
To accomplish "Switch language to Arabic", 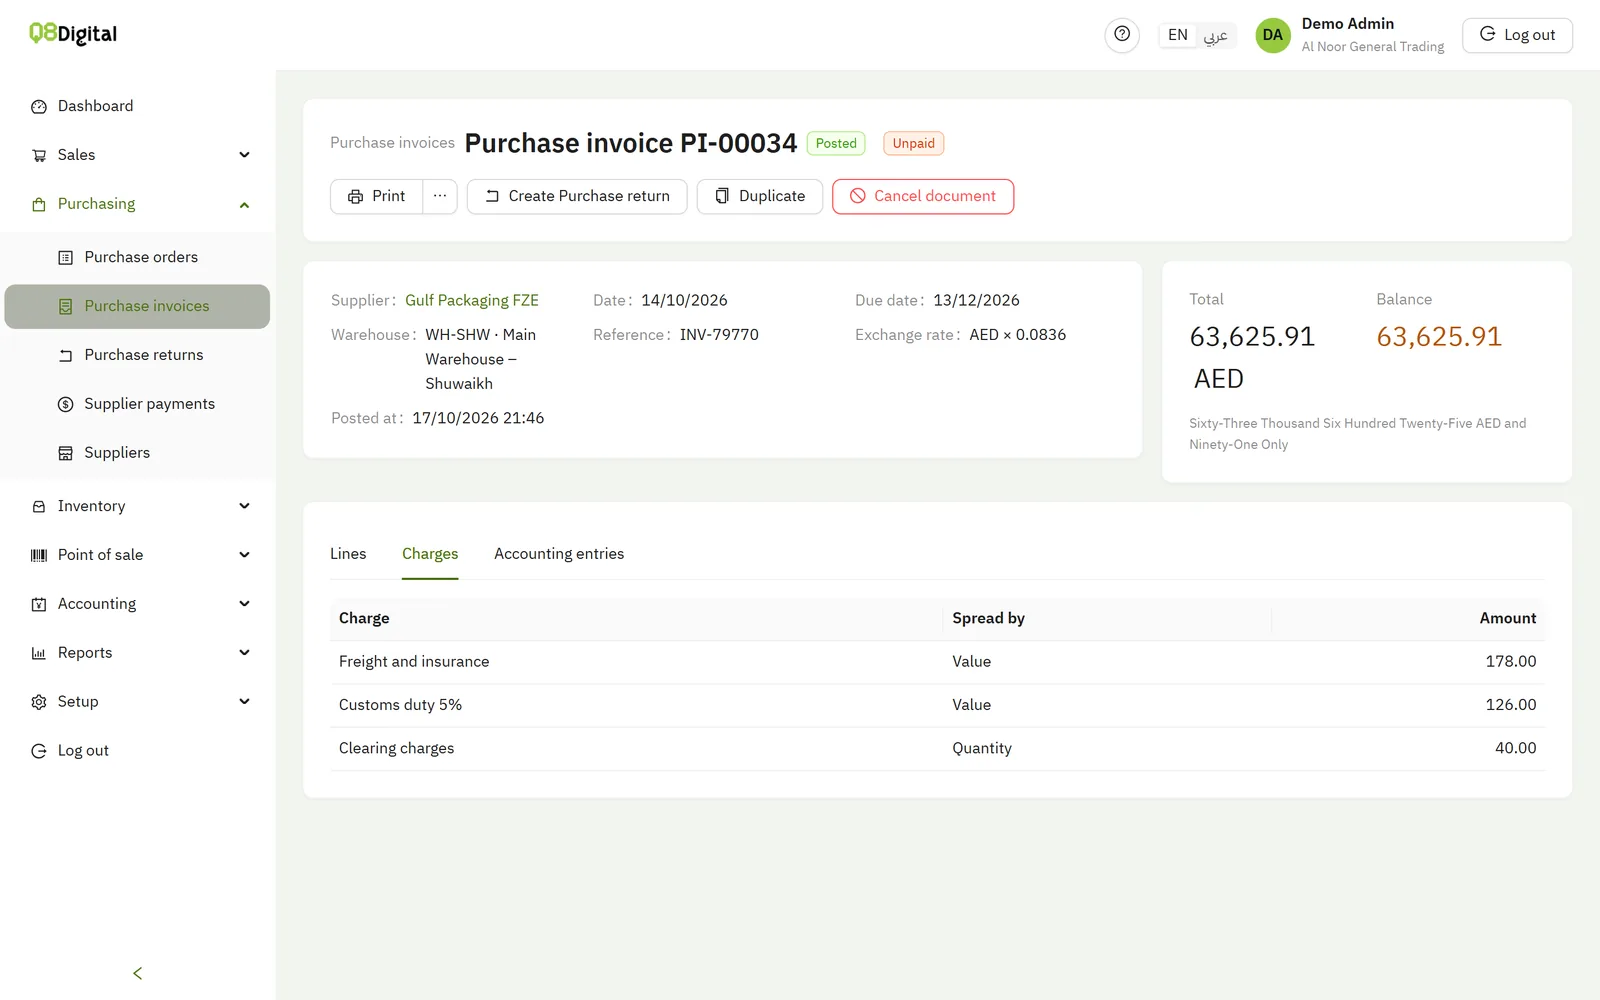I will point(1215,35).
